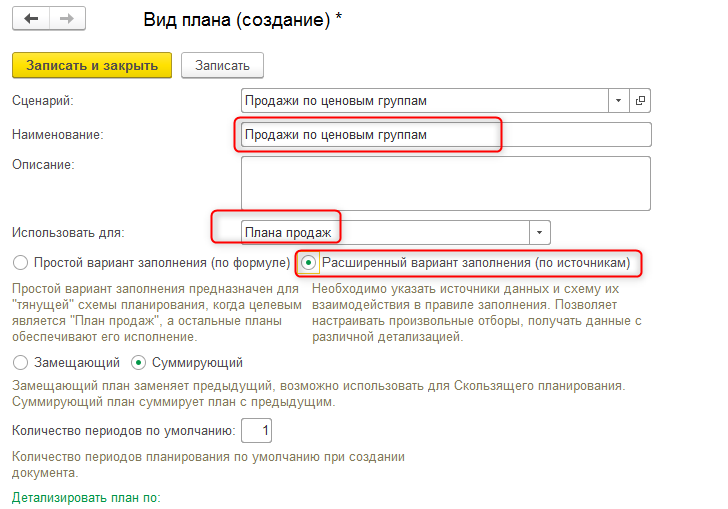
Task: Select 'Простой вариант заполнения (по формуле)'
Action: (20, 263)
